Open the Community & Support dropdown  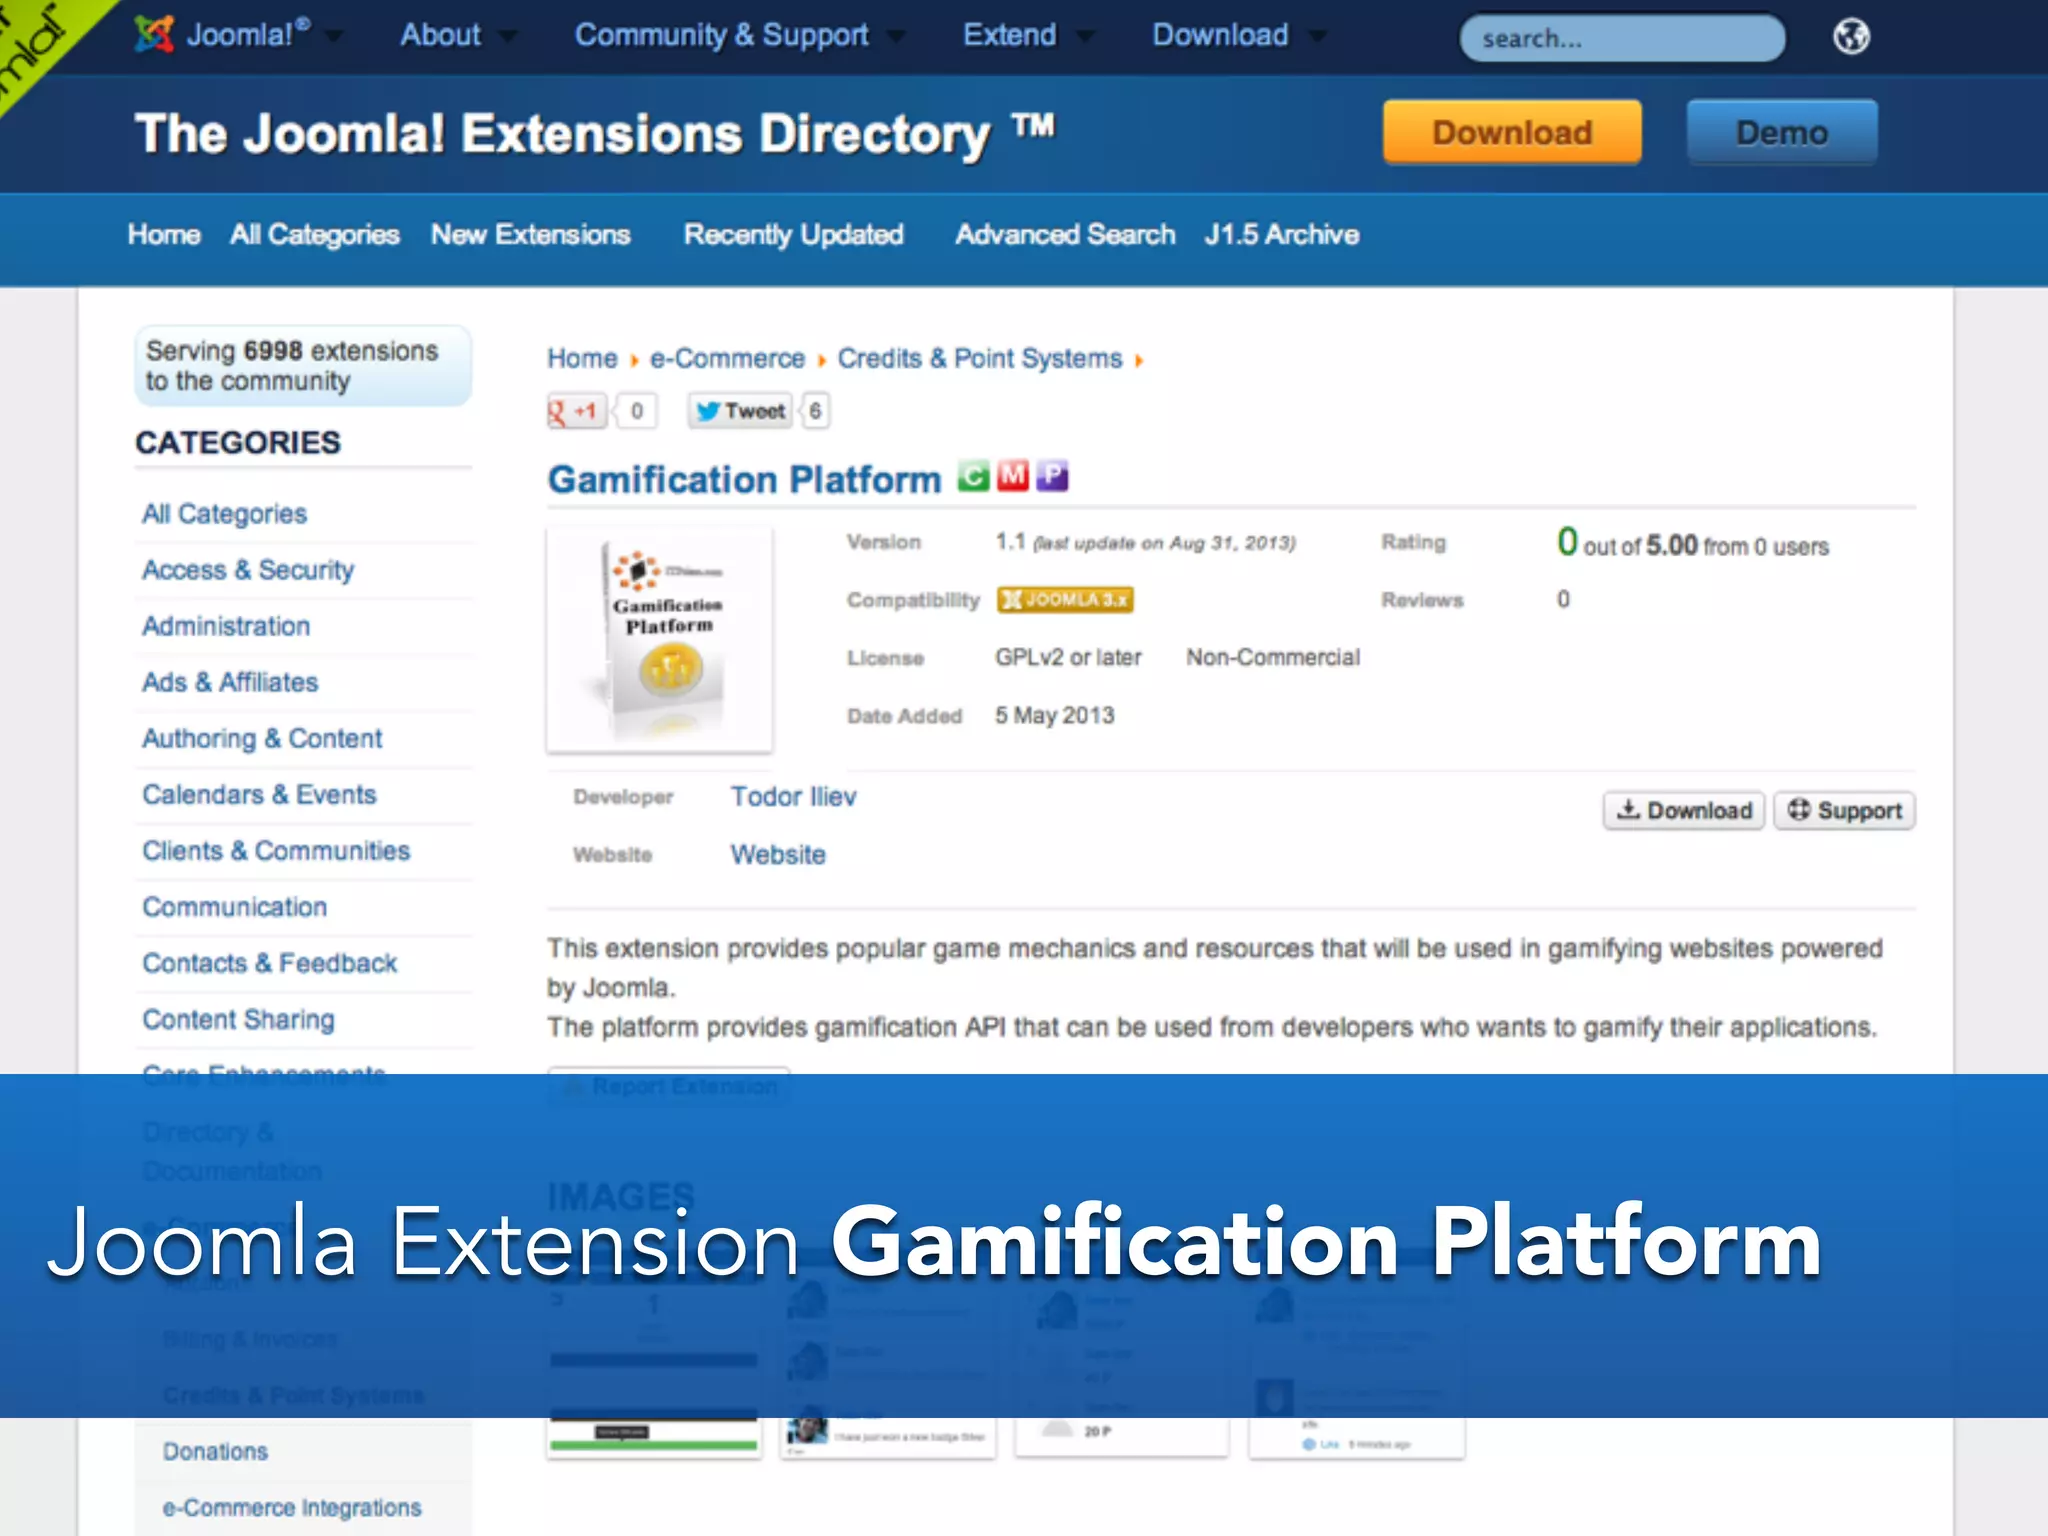(896, 37)
